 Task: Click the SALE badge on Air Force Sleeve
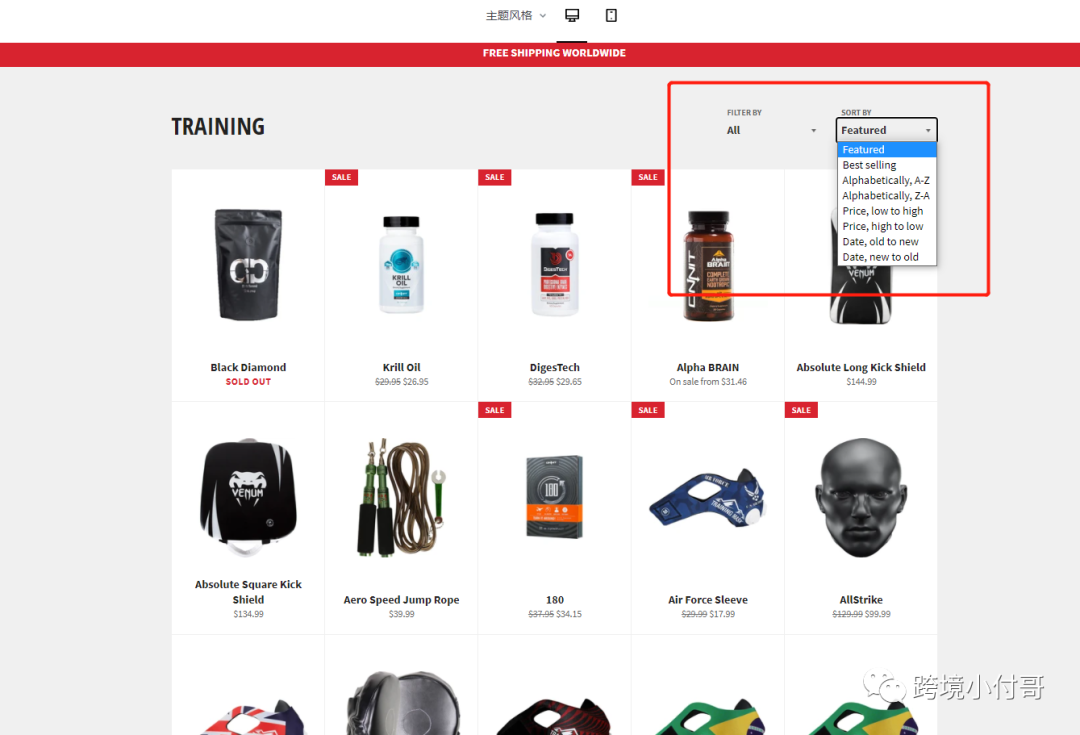click(648, 410)
